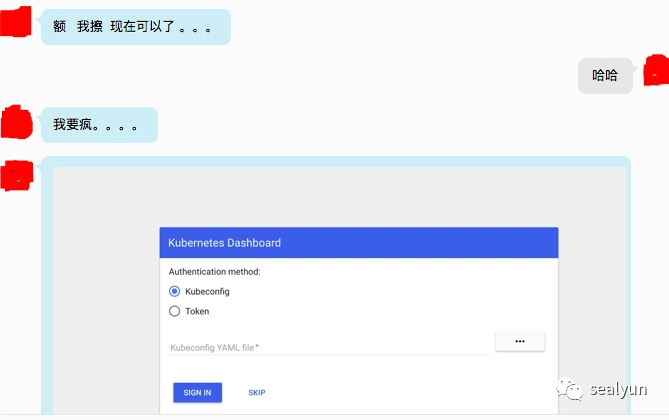Click the avatar beside "我要疯" message

click(x=17, y=122)
